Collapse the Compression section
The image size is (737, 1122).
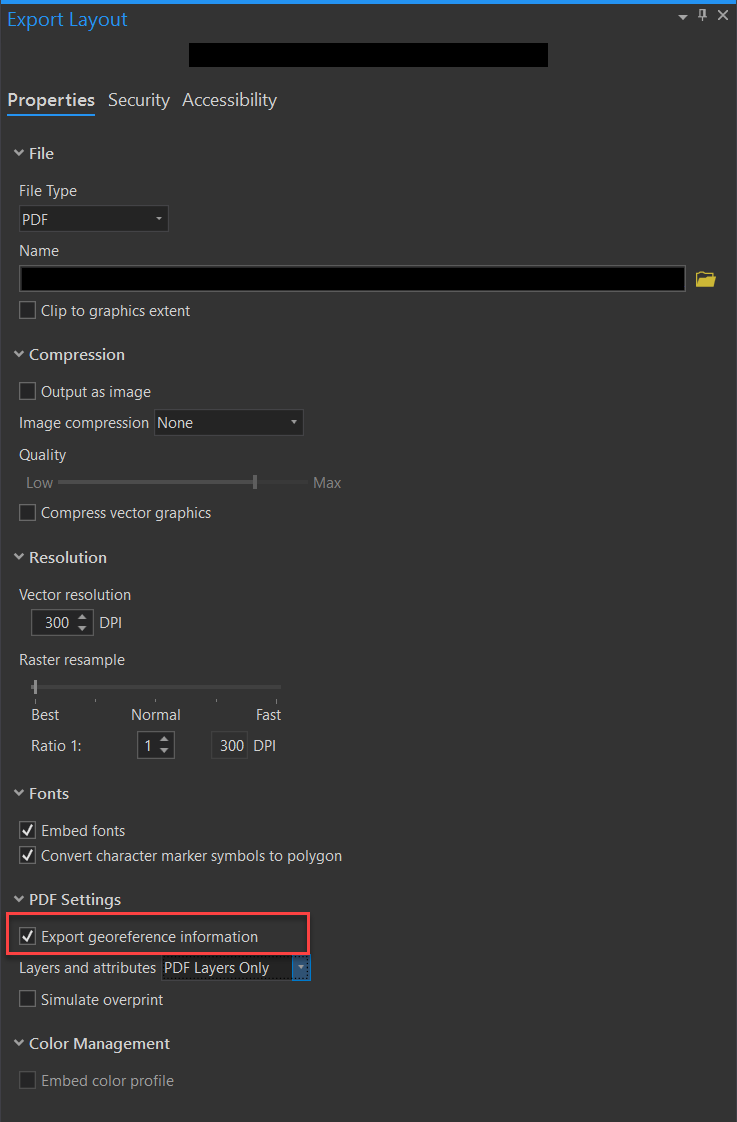[19, 354]
